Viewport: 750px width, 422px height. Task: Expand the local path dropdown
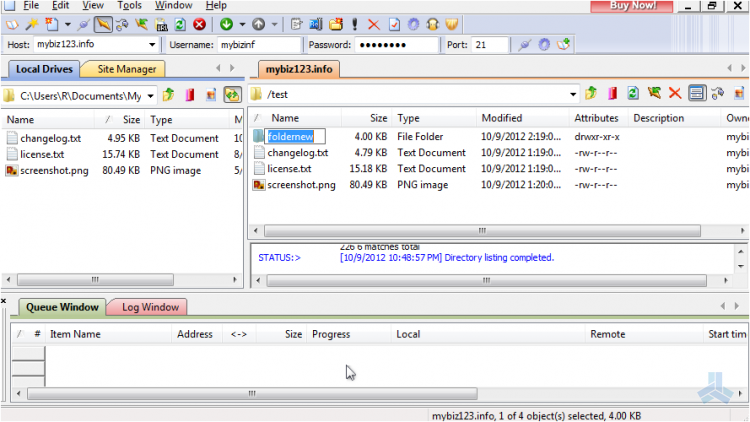point(150,95)
